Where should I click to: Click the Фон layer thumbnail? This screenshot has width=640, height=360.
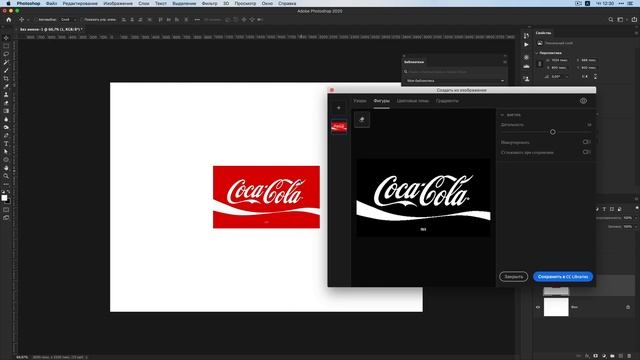[556, 307]
